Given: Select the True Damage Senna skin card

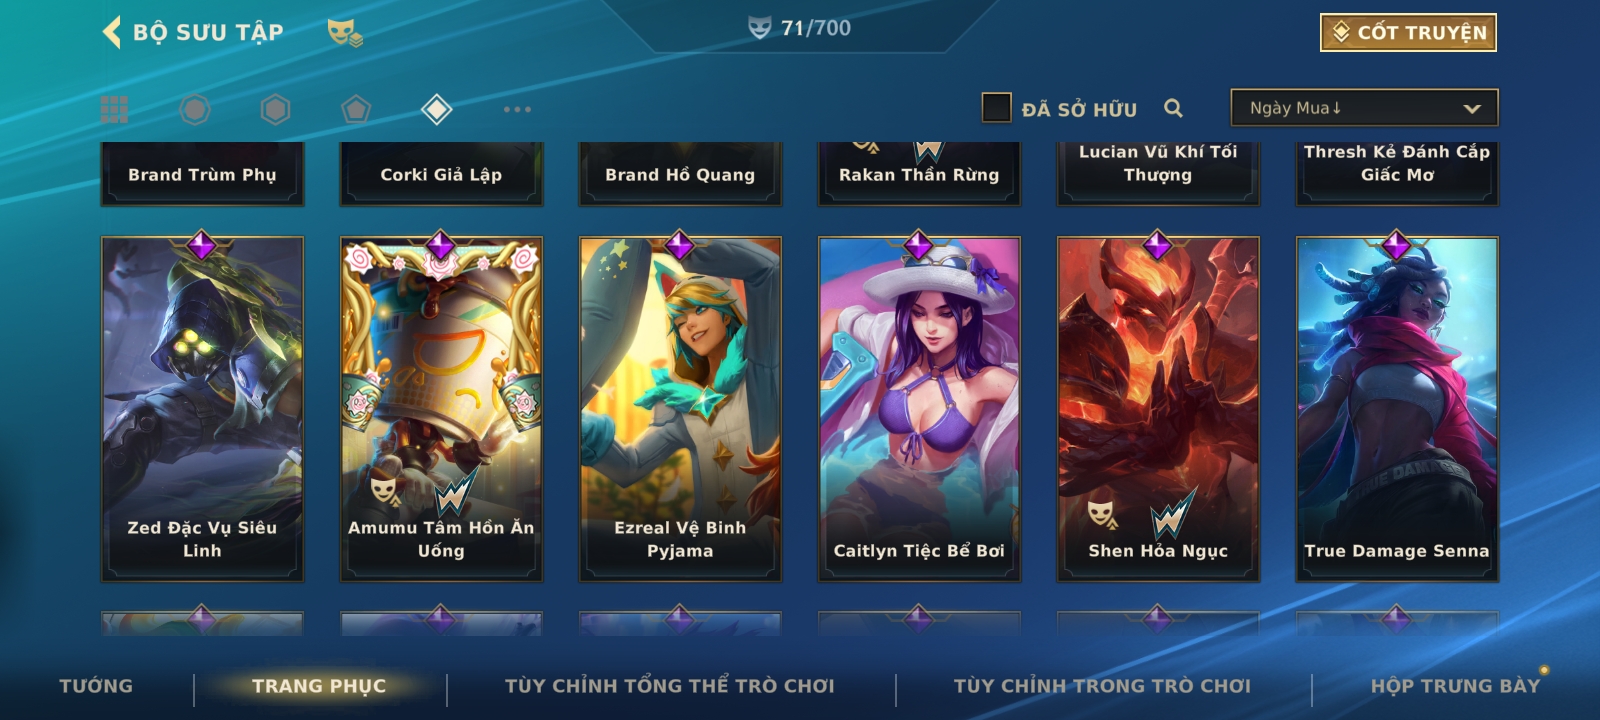Looking at the screenshot, I should 1397,409.
